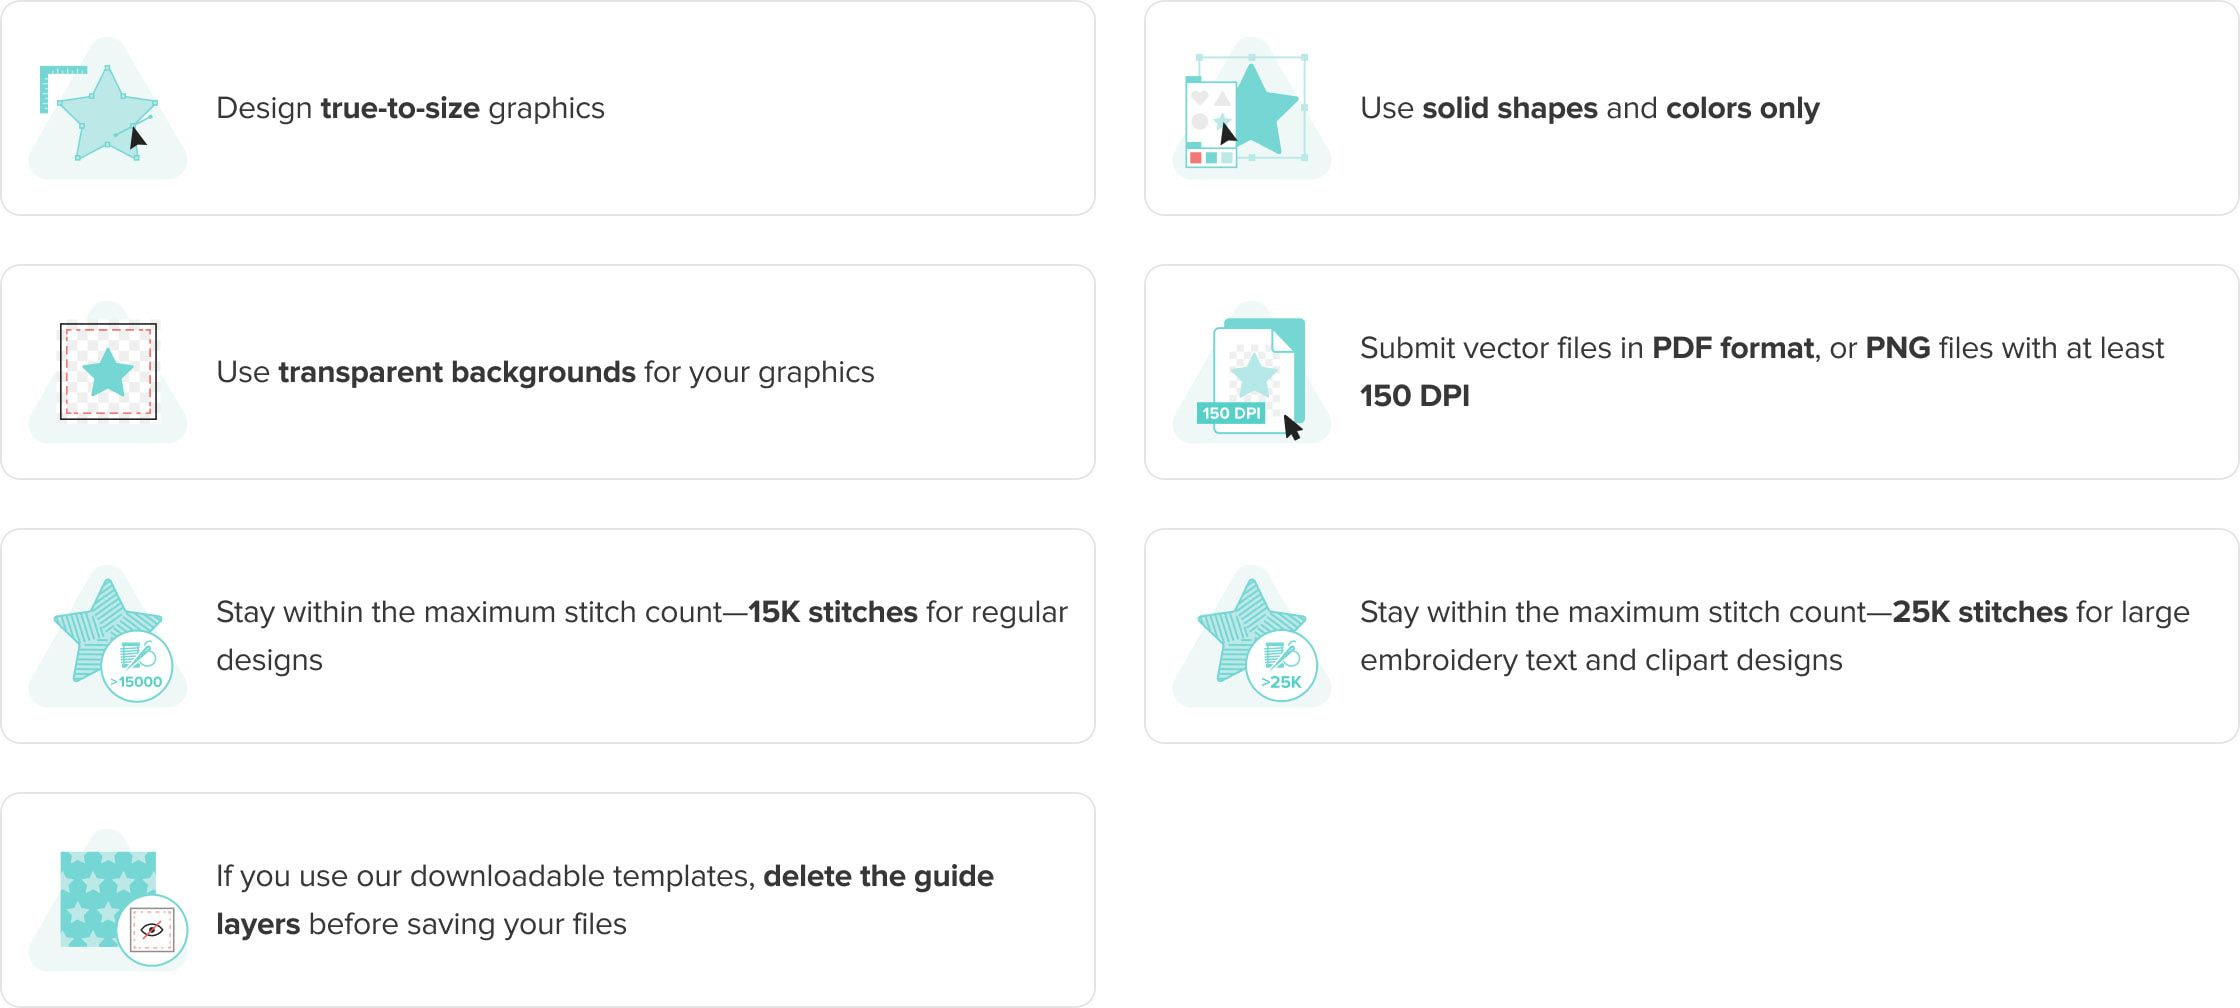The image size is (2240, 1008).
Task: Click 'Submit vector files in PDF format' text
Action: [1587, 348]
